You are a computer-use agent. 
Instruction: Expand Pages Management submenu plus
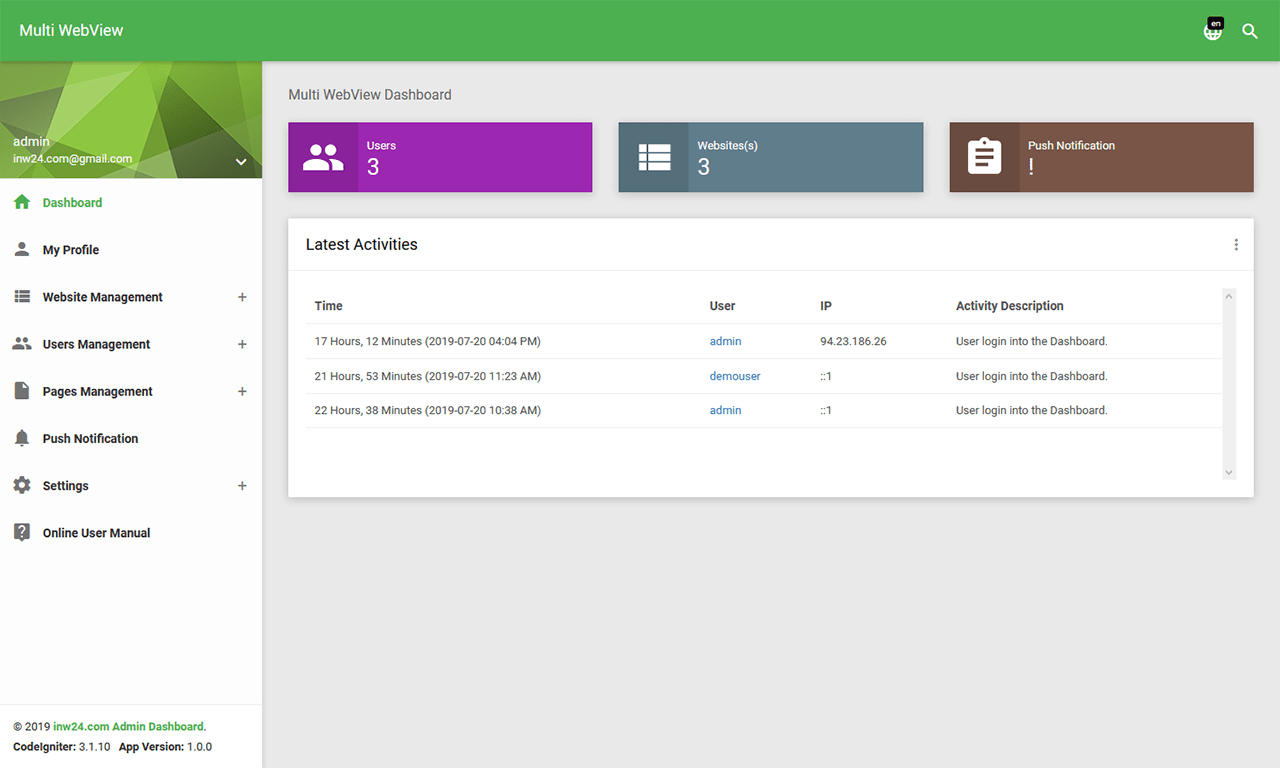[x=242, y=391]
